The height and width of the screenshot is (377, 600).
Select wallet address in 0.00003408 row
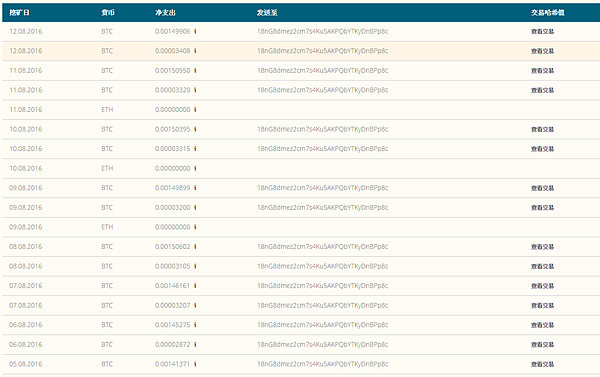pos(323,51)
